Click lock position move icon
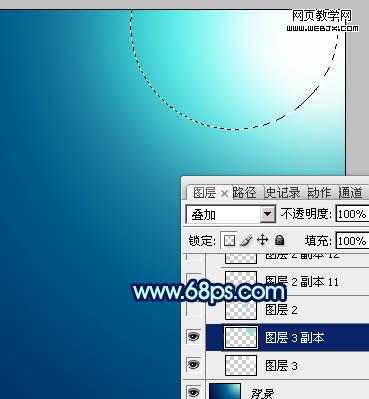This screenshot has height=399, width=369. [263, 240]
